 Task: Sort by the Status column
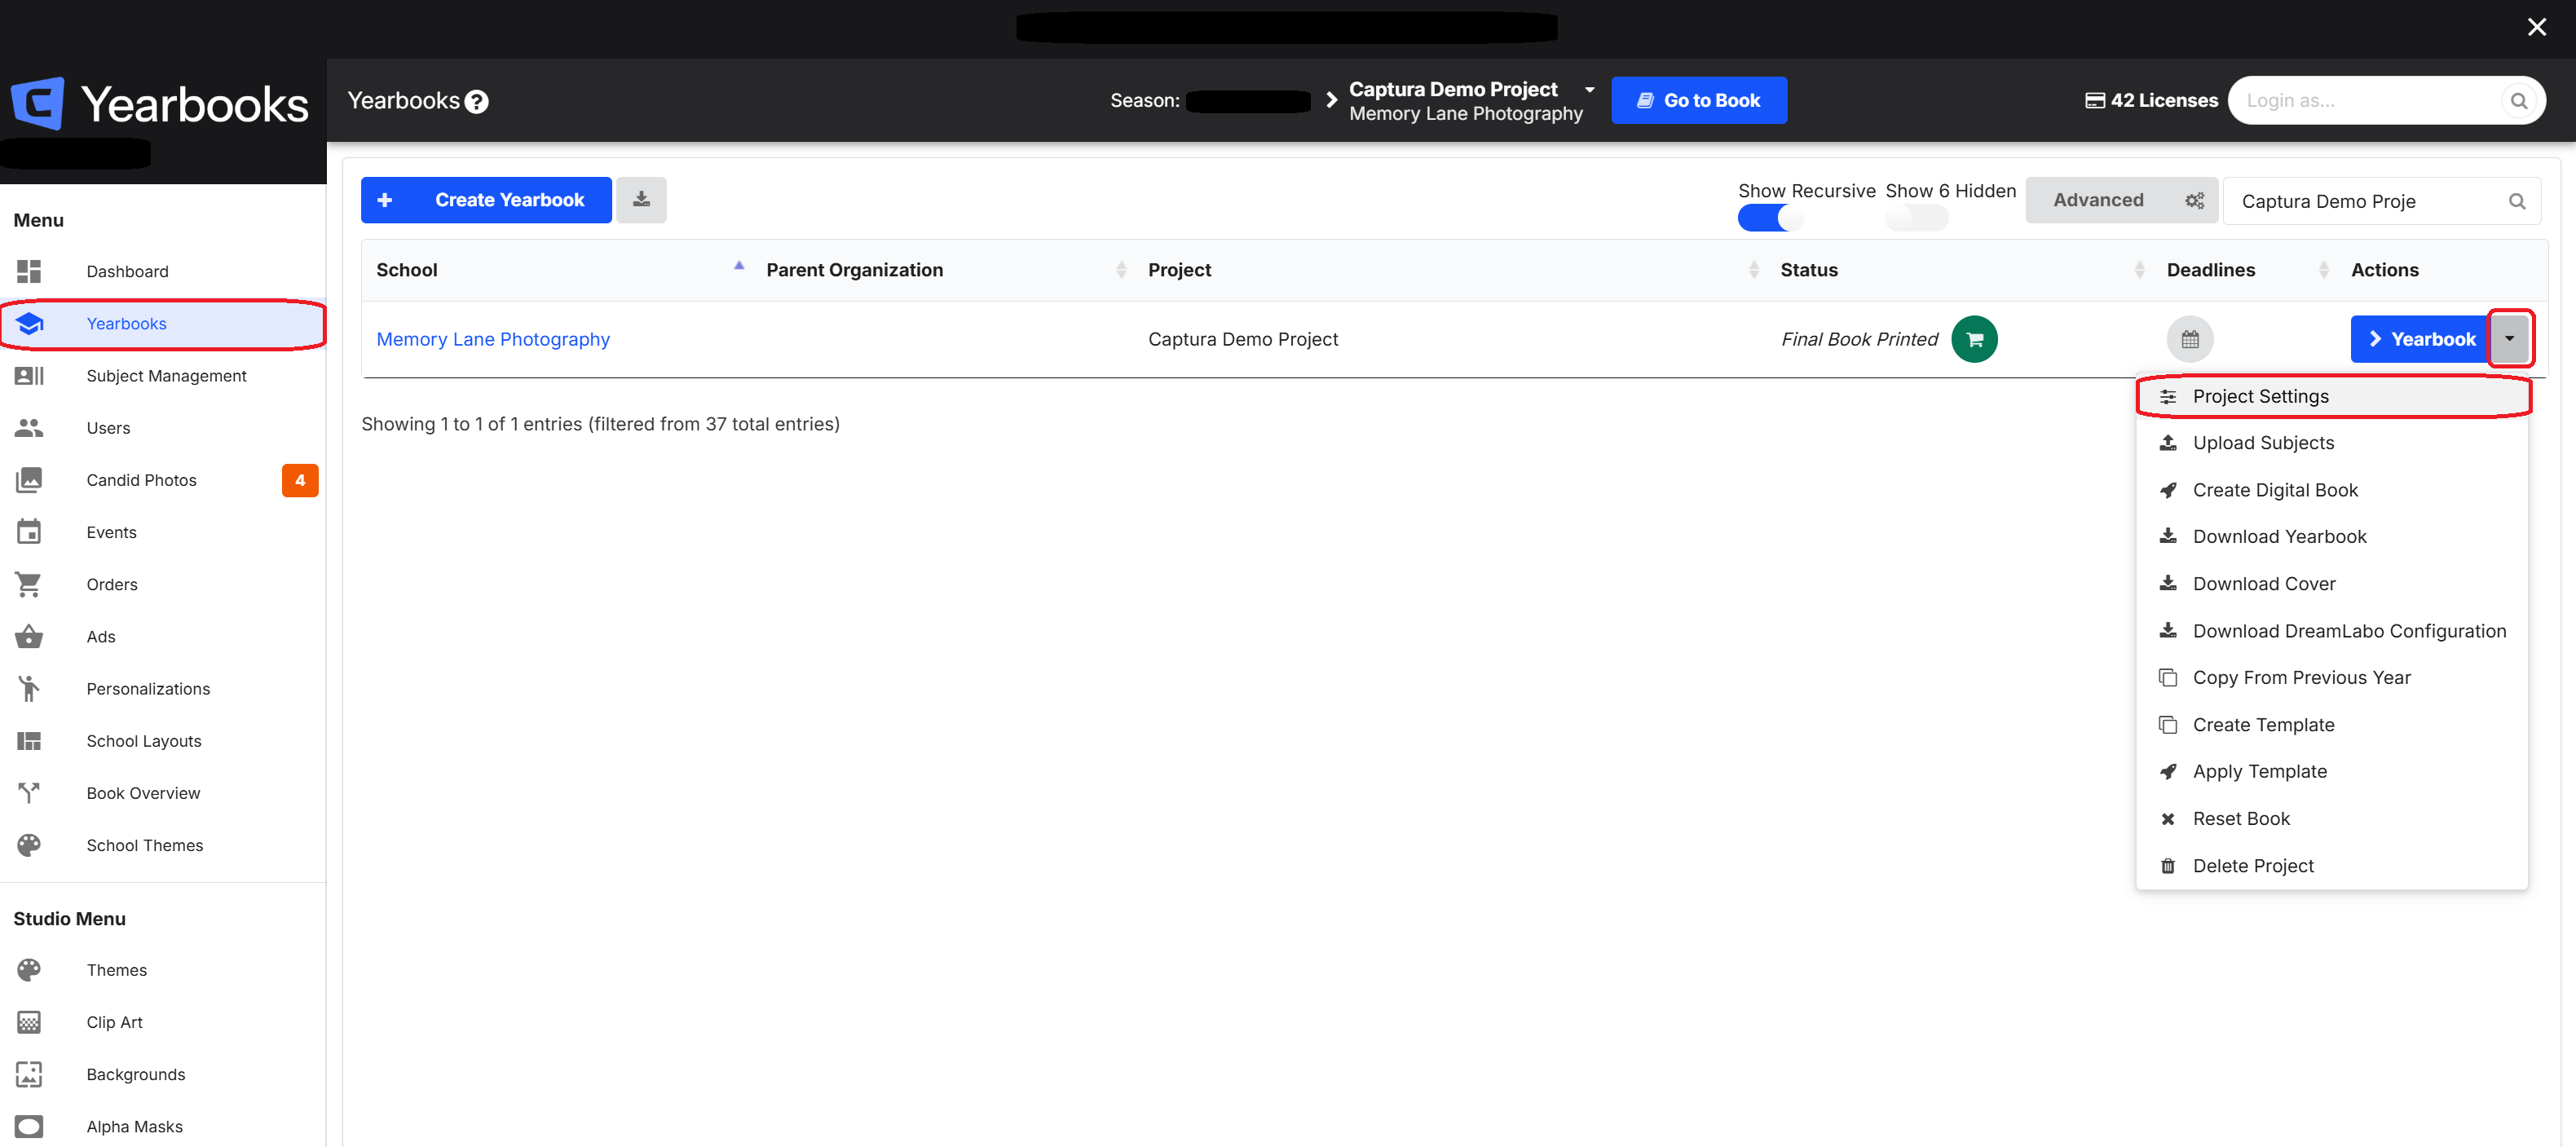coord(1960,270)
